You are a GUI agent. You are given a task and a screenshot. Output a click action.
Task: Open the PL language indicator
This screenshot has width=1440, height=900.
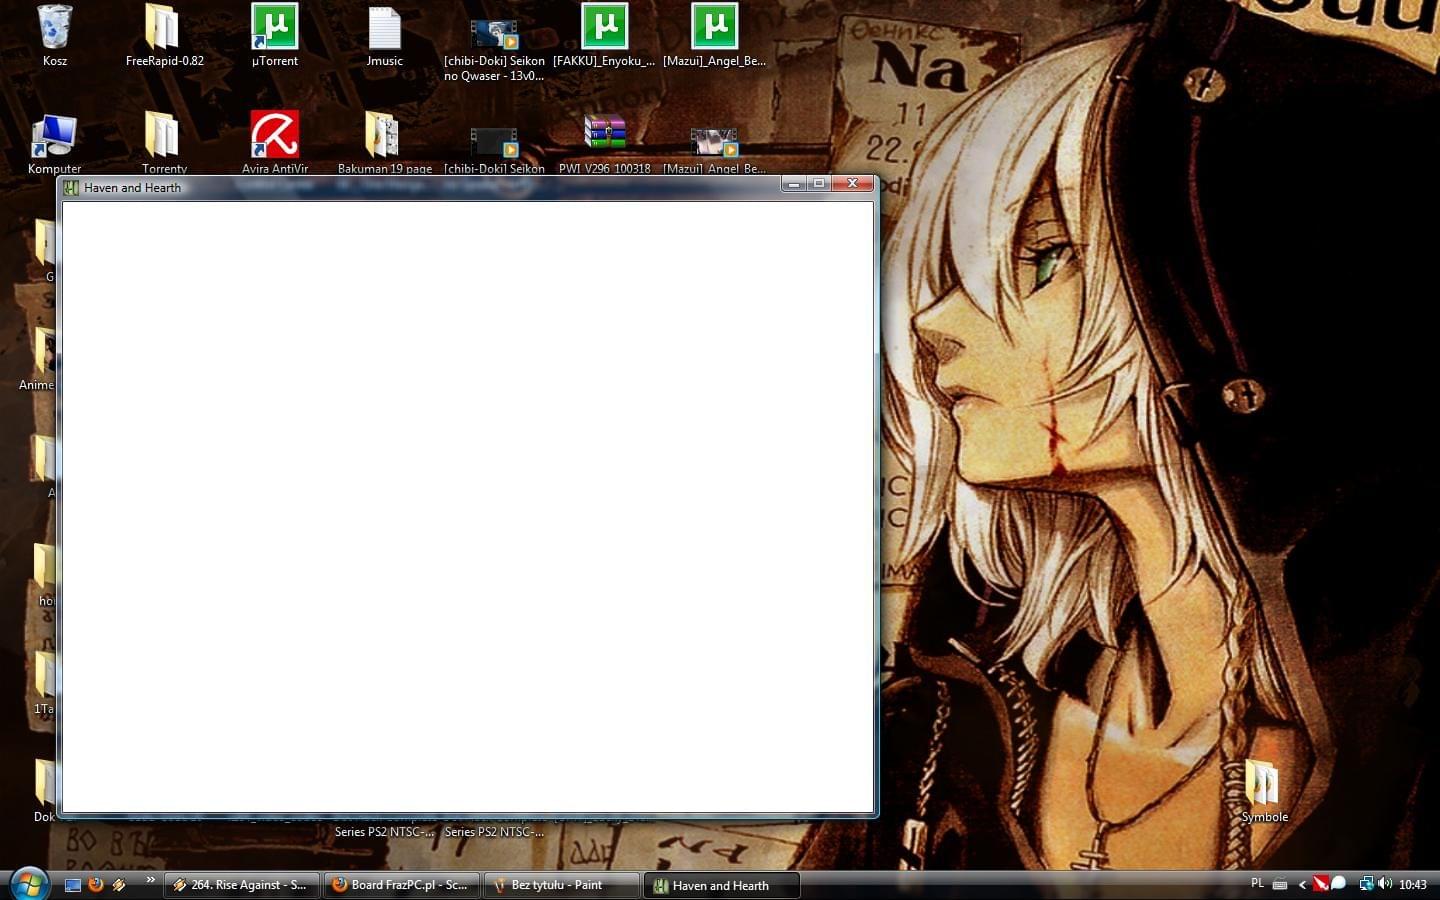click(1257, 883)
